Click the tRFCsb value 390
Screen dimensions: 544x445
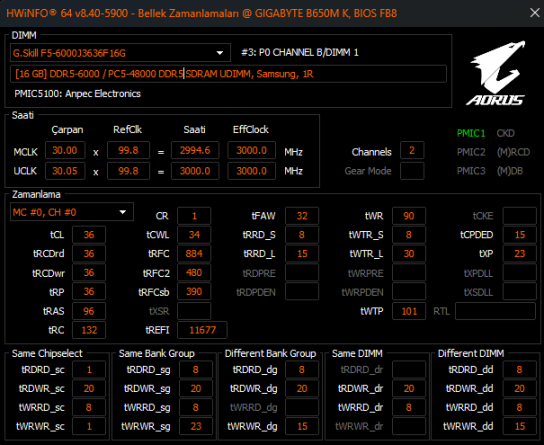(194, 292)
